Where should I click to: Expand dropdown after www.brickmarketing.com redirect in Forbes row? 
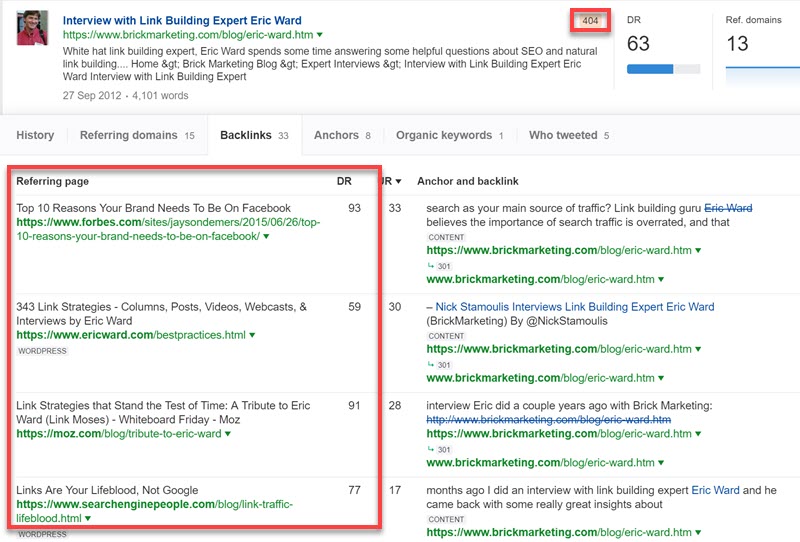661,279
